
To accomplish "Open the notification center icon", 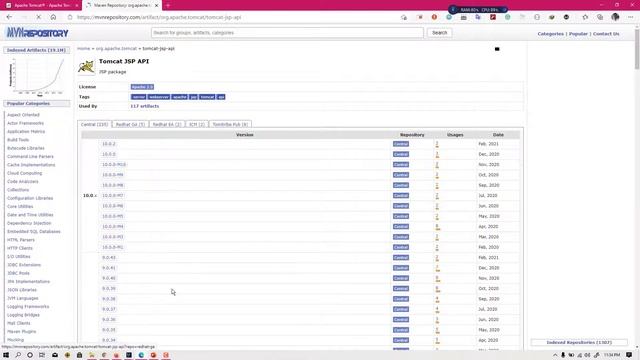I will coord(629,355).
